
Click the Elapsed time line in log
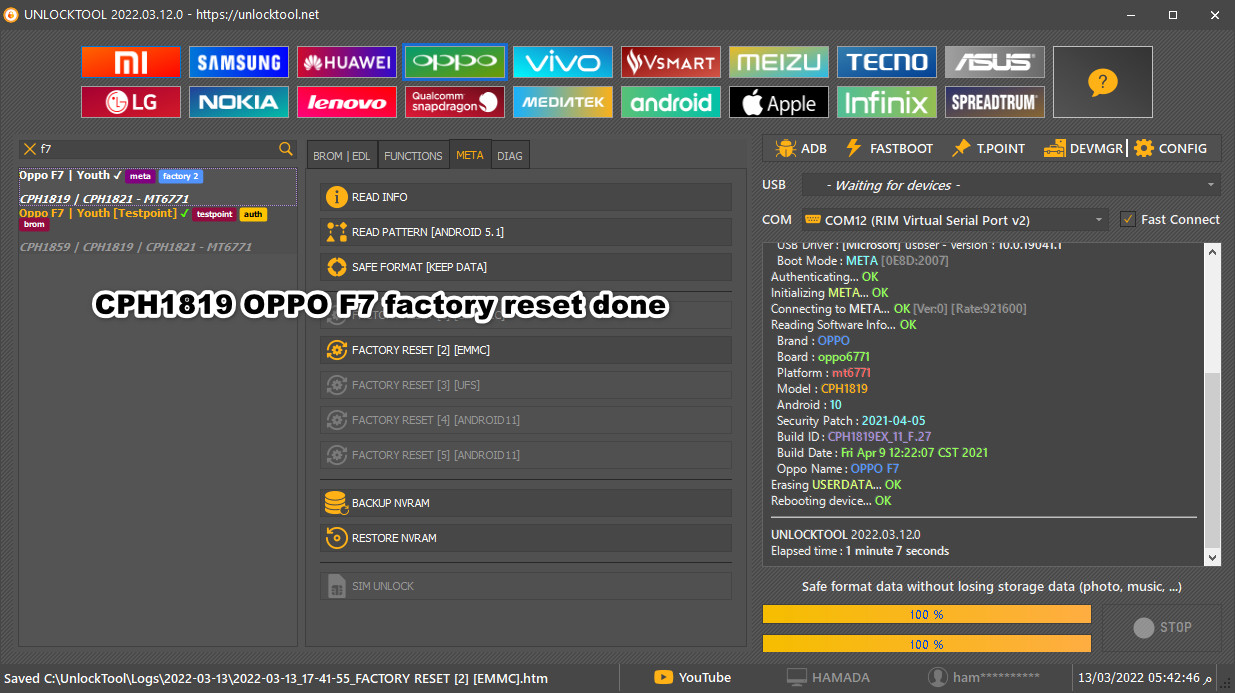(860, 551)
